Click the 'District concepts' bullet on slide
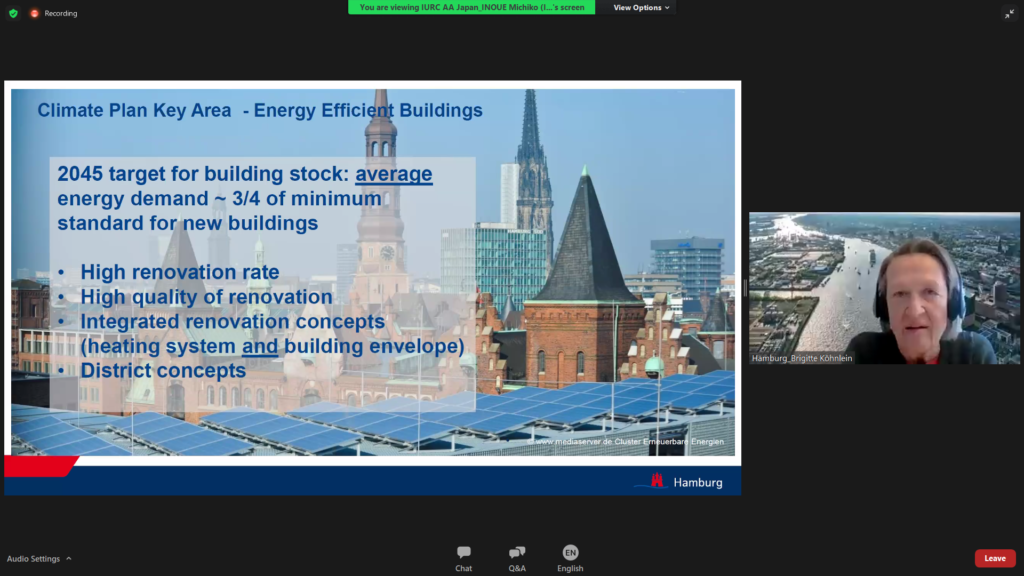This screenshot has height=576, width=1024. [x=163, y=370]
